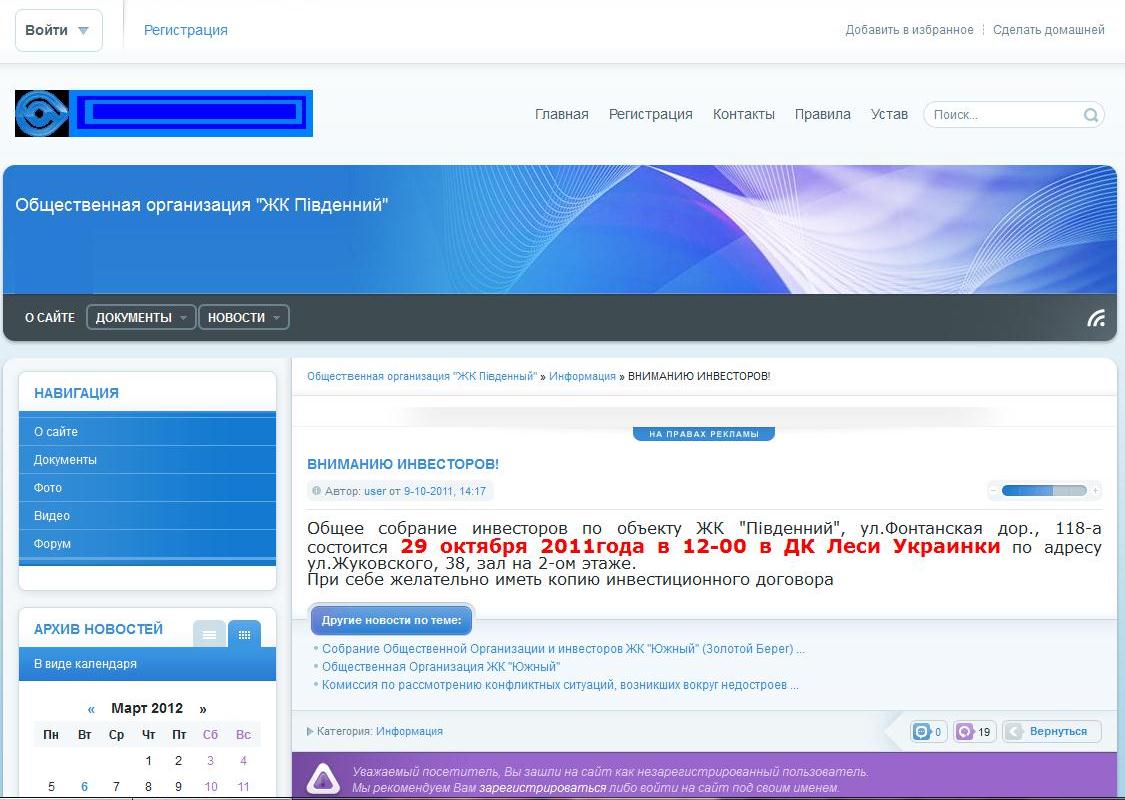Image resolution: width=1125 pixels, height=800 pixels.
Task: Click the article rating bar
Action: (x=1043, y=491)
